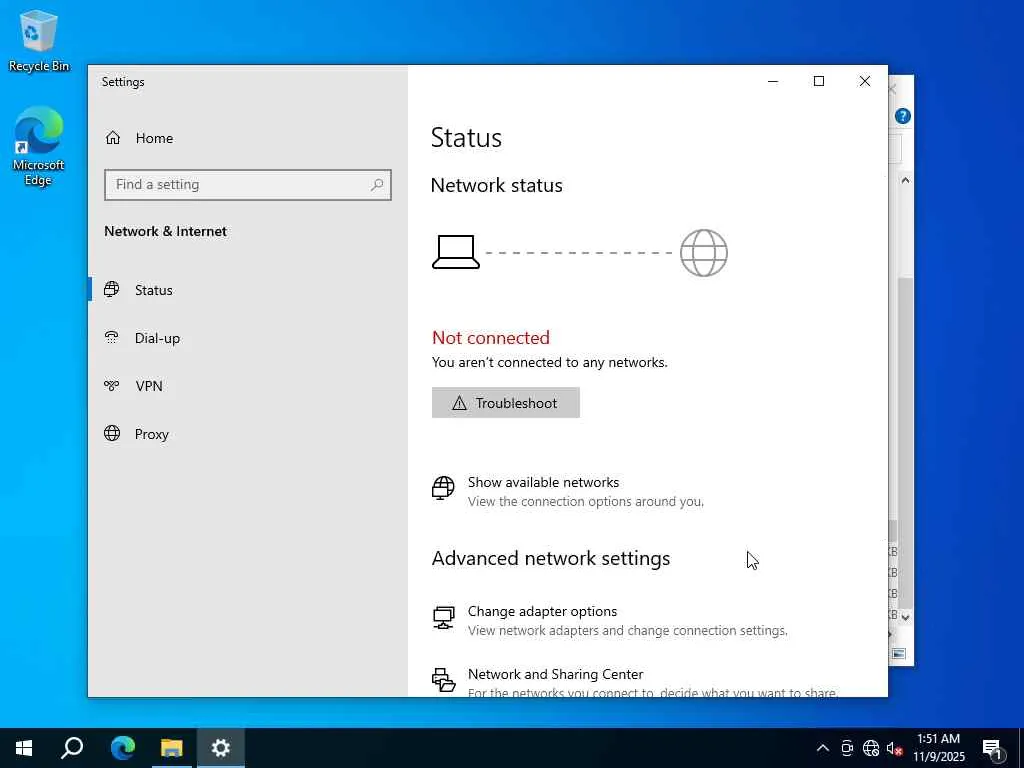The height and width of the screenshot is (768, 1024).
Task: Click the network globe tray icon
Action: click(x=871, y=748)
